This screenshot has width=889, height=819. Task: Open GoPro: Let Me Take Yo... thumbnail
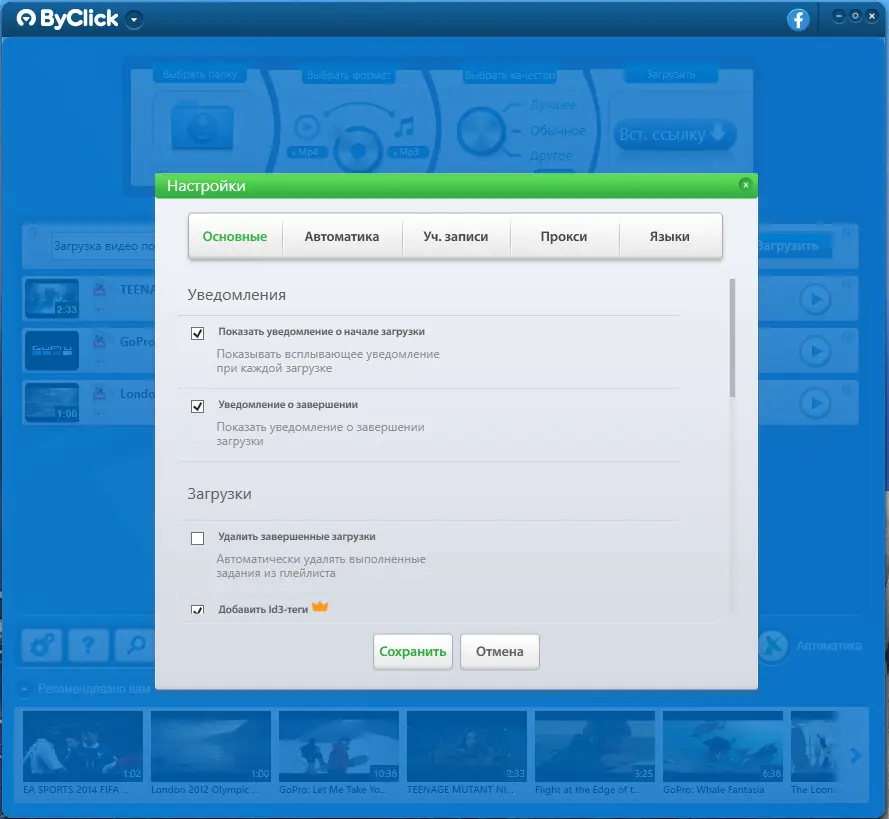pos(339,746)
